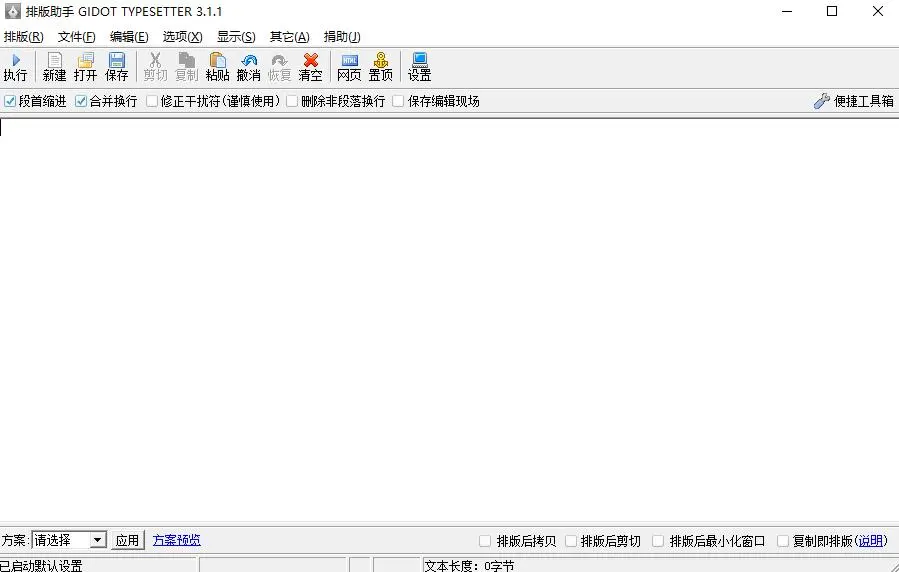Viewport: 899px width, 572px height.
Task: Toggle the 段首缩进 checkbox
Action: [10, 101]
